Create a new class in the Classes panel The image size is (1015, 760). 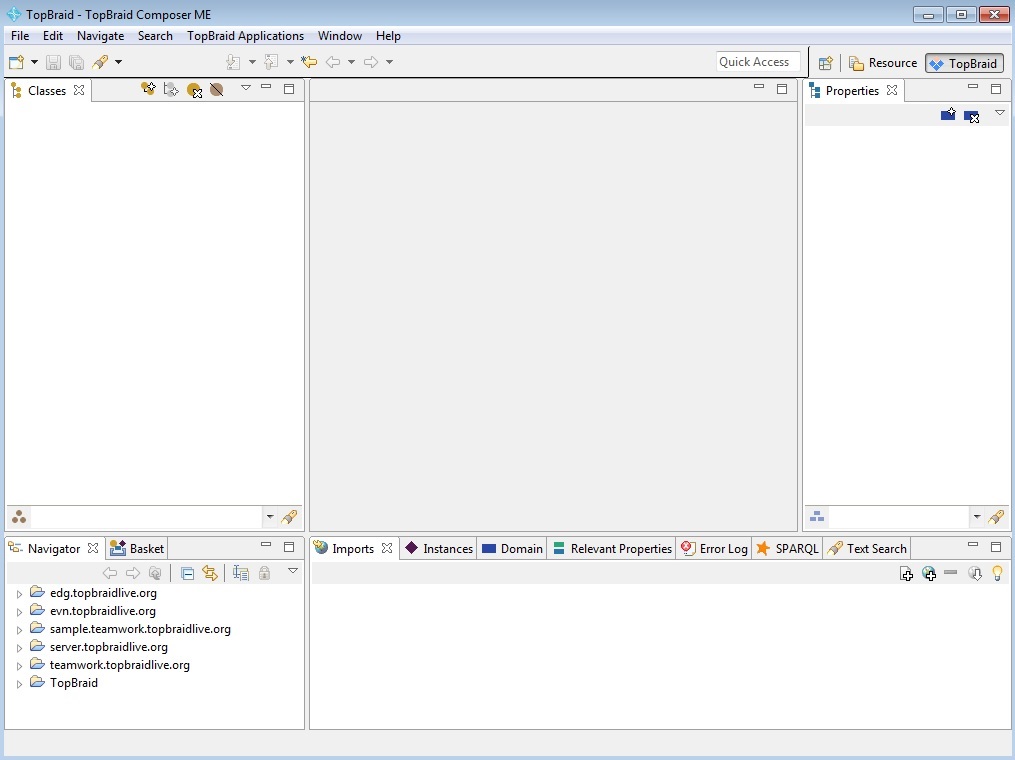pyautogui.click(x=148, y=89)
